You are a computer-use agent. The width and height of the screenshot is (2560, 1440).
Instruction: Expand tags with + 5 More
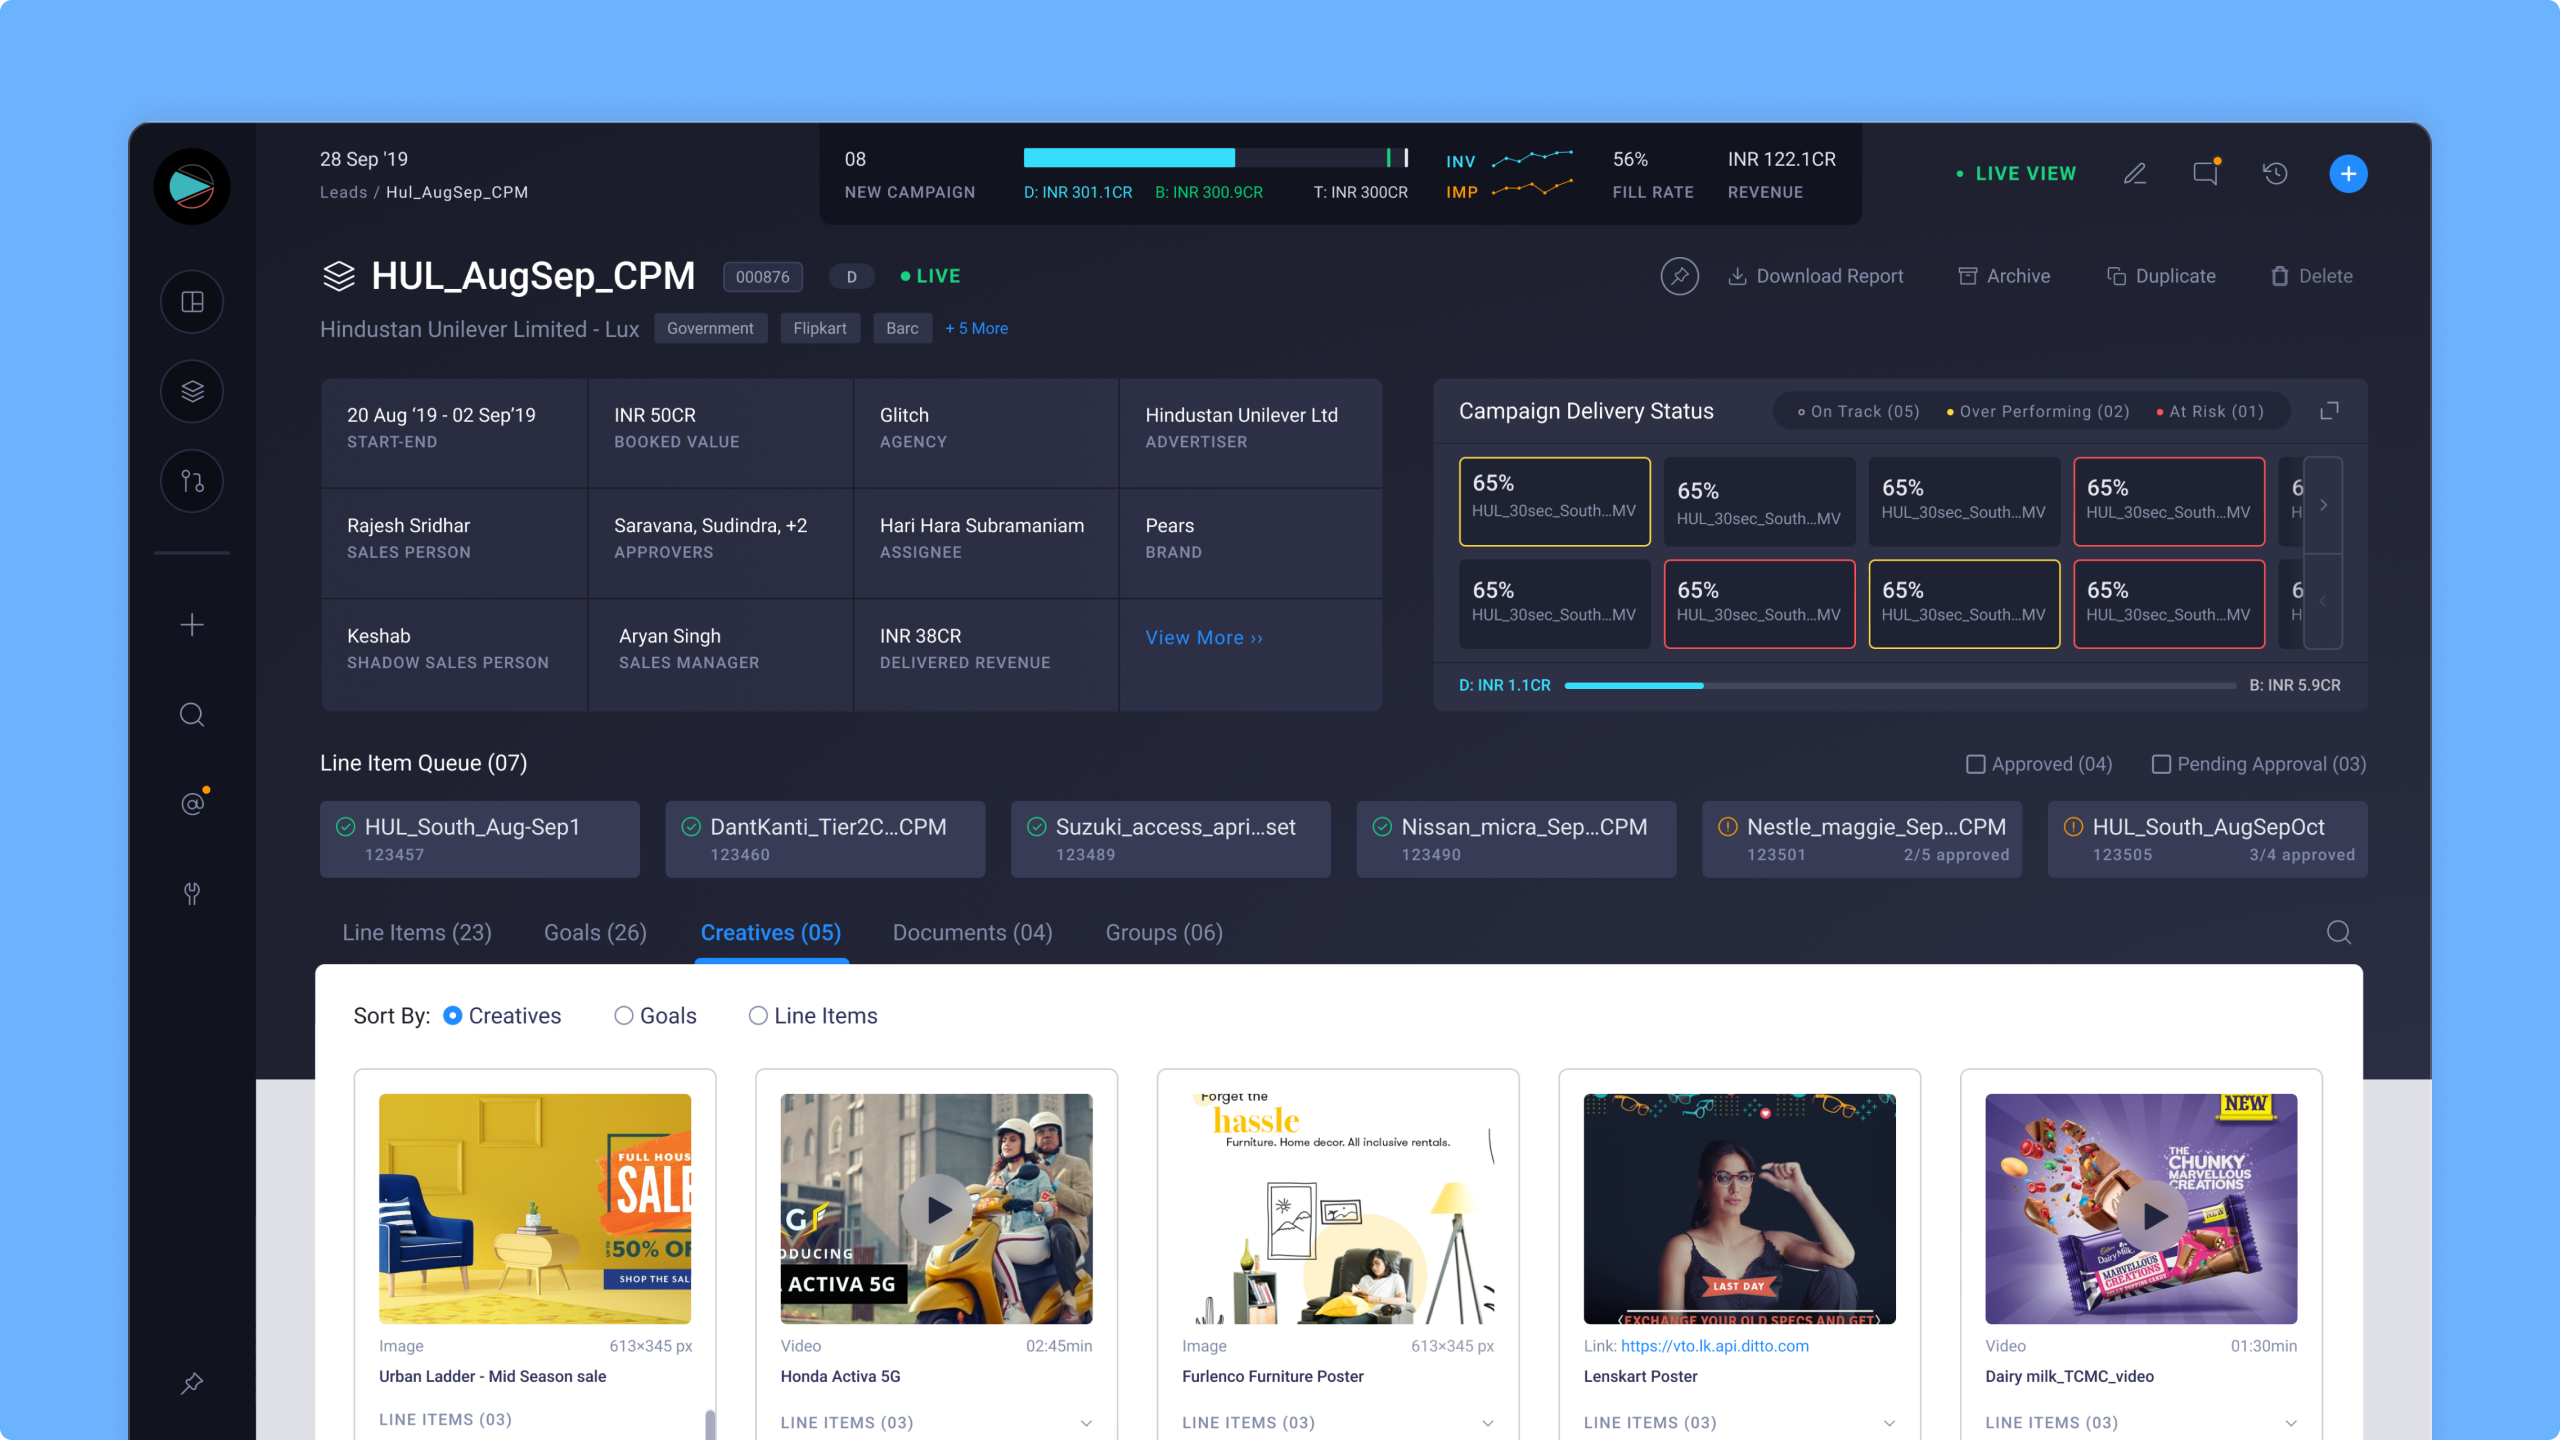(977, 328)
